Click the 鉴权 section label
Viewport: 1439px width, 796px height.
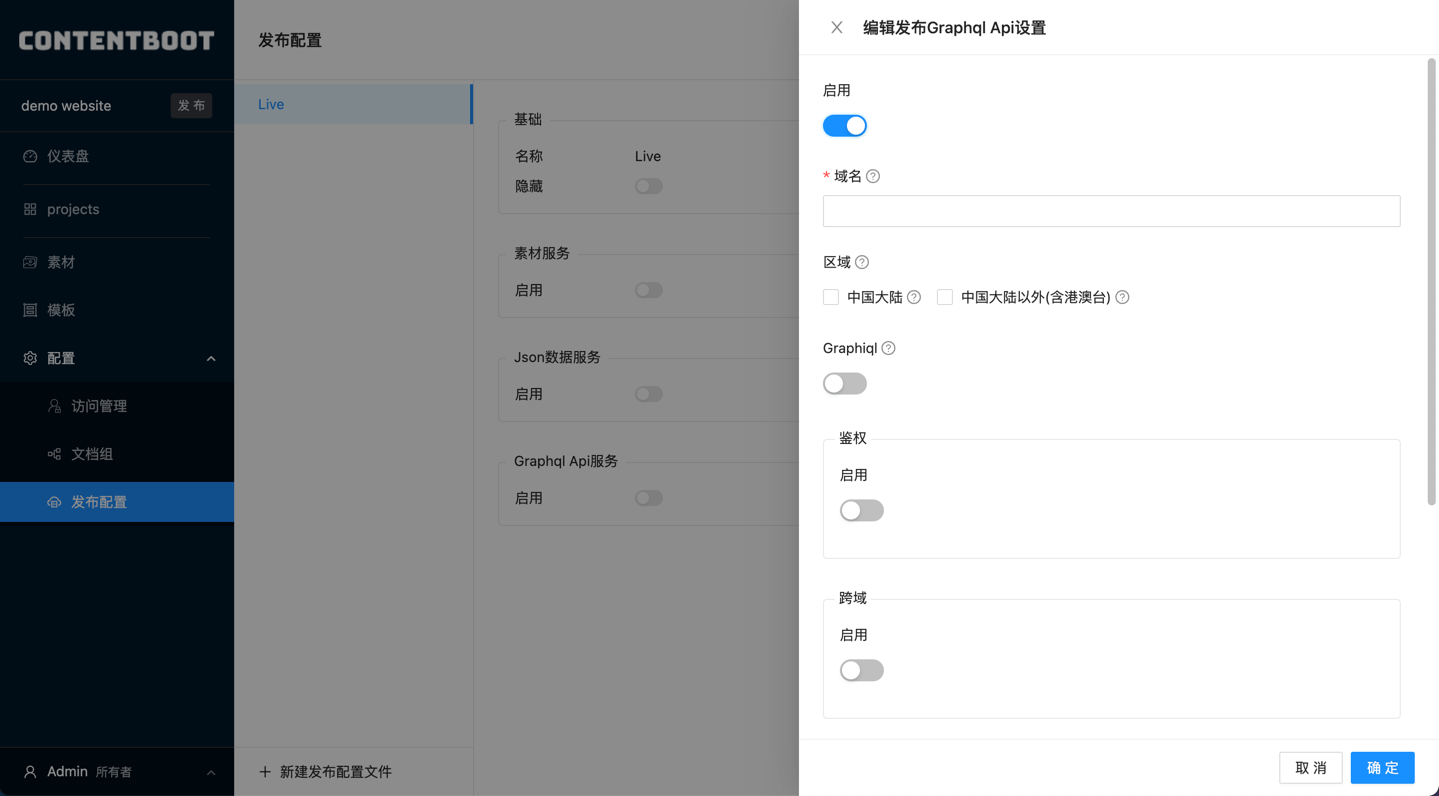coord(853,438)
